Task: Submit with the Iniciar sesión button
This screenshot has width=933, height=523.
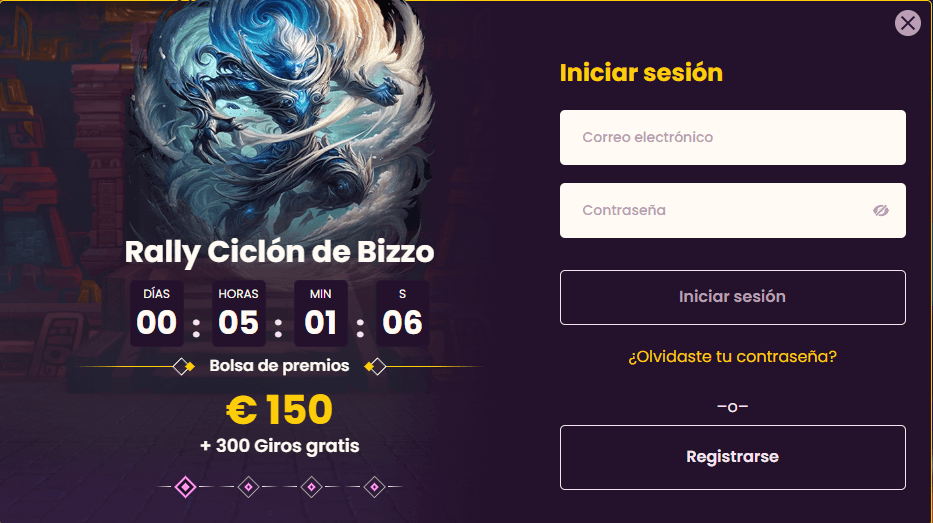Action: click(x=732, y=297)
